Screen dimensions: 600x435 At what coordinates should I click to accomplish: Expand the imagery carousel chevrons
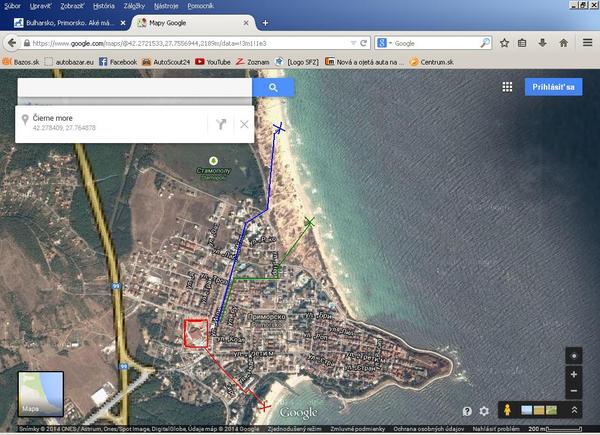(575, 410)
